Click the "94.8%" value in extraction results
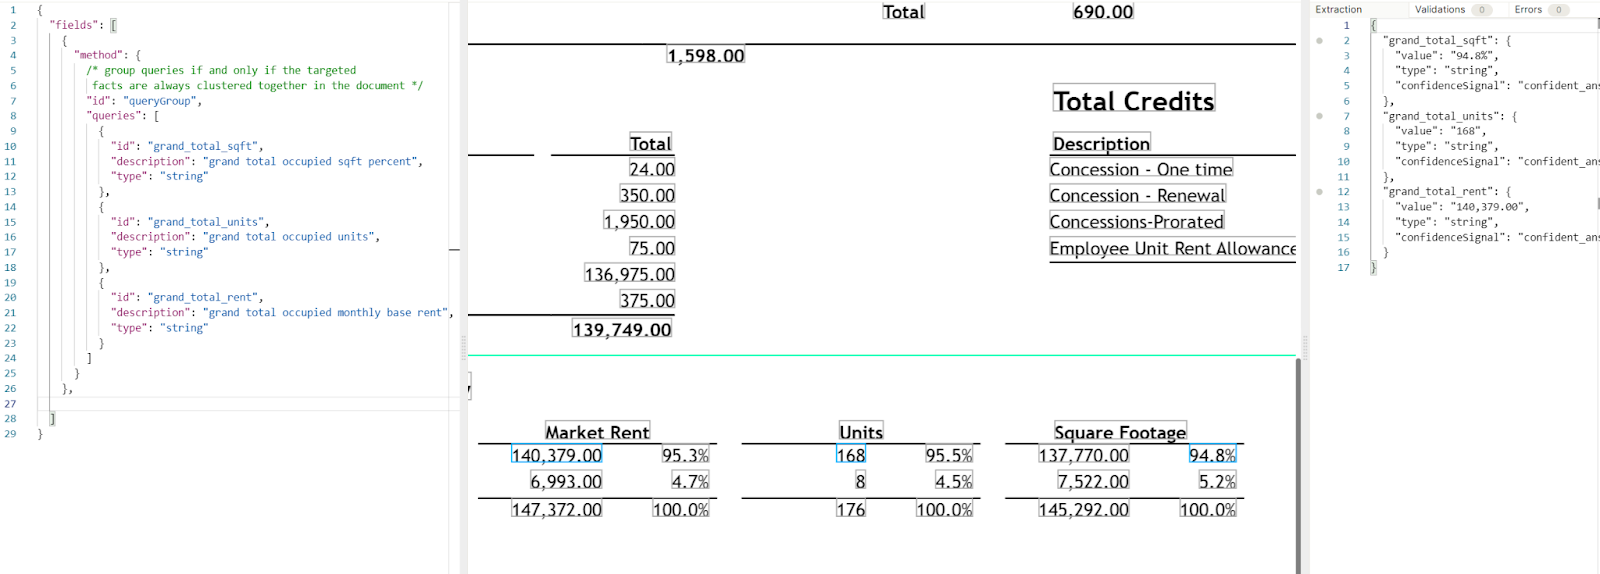Viewport: 1600px width, 574px height. coord(1471,56)
